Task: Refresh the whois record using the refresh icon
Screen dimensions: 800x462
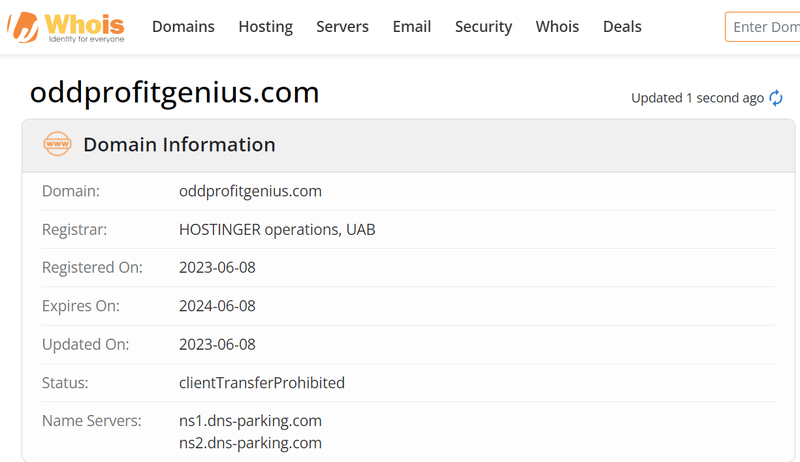Action: pyautogui.click(x=776, y=98)
